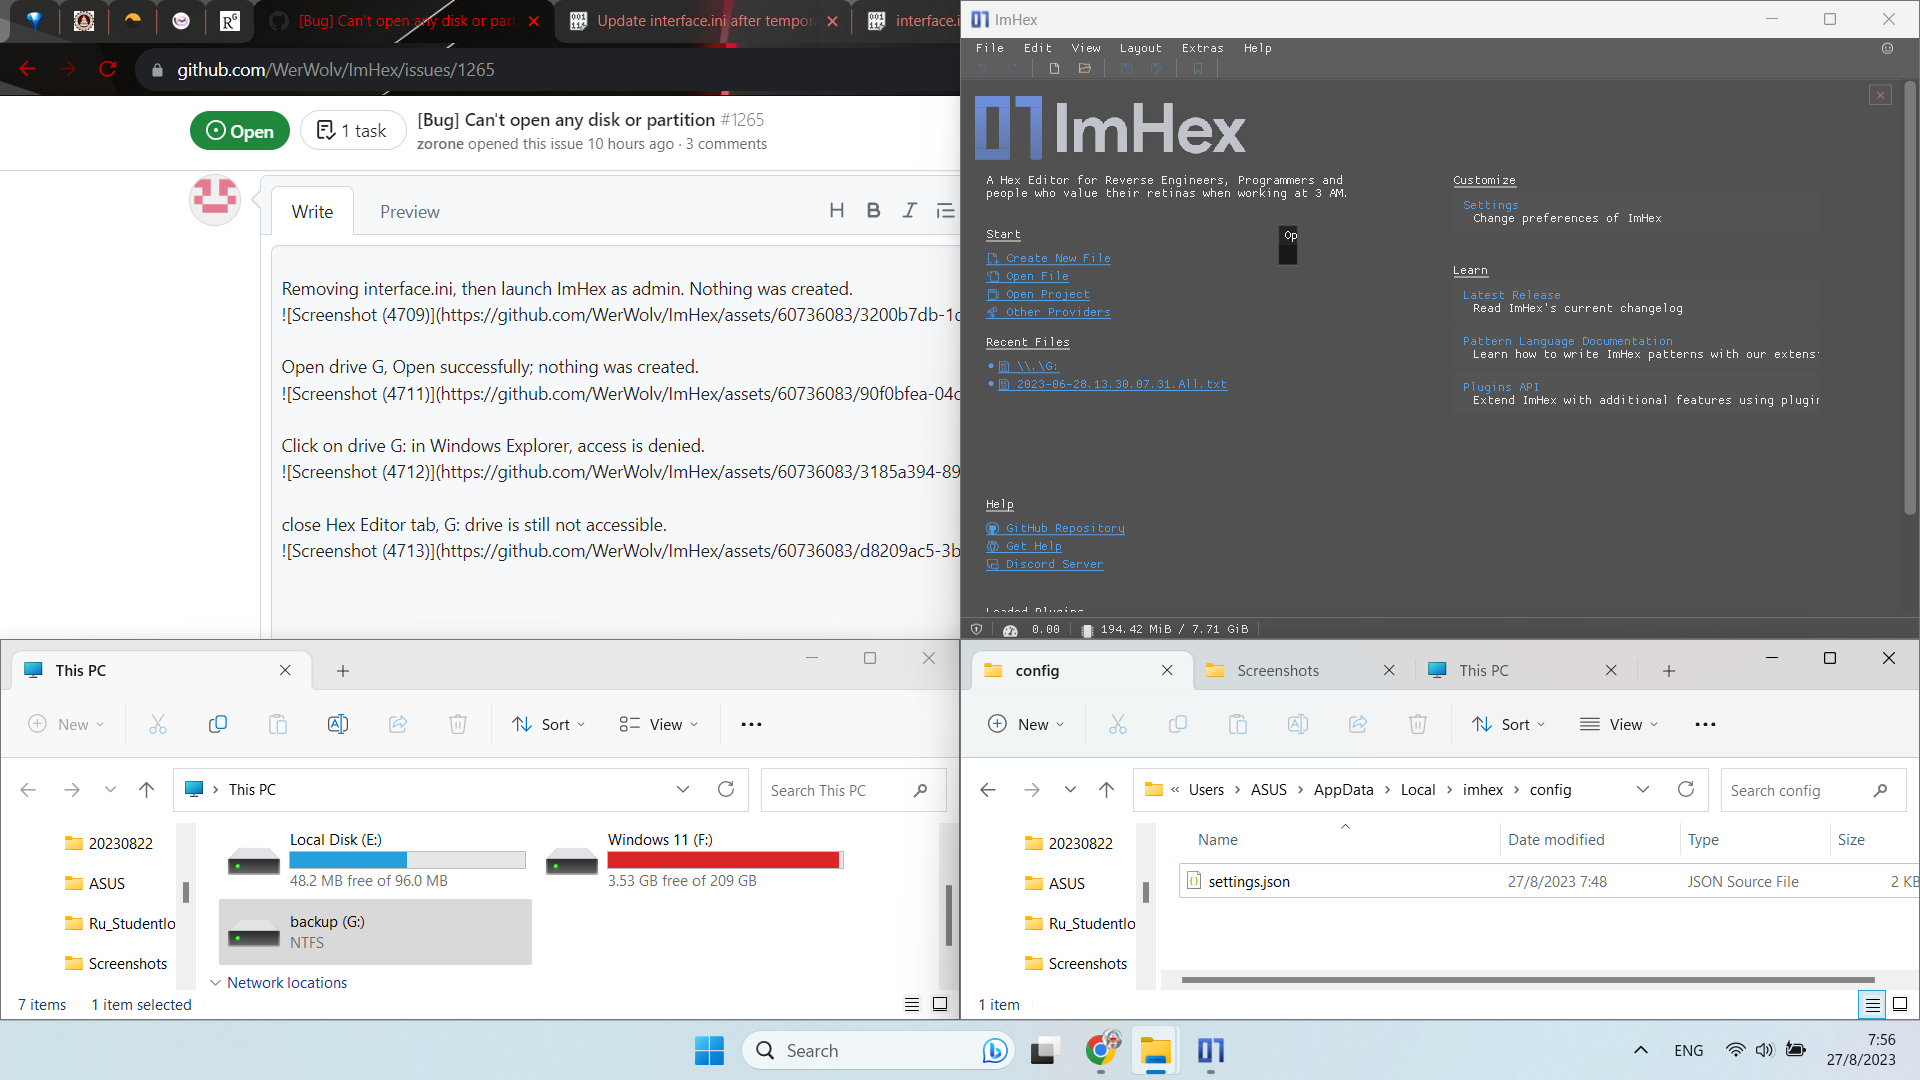Expand the address bar dropdown in config window
Viewport: 1920px width, 1080px height.
coord(1643,789)
